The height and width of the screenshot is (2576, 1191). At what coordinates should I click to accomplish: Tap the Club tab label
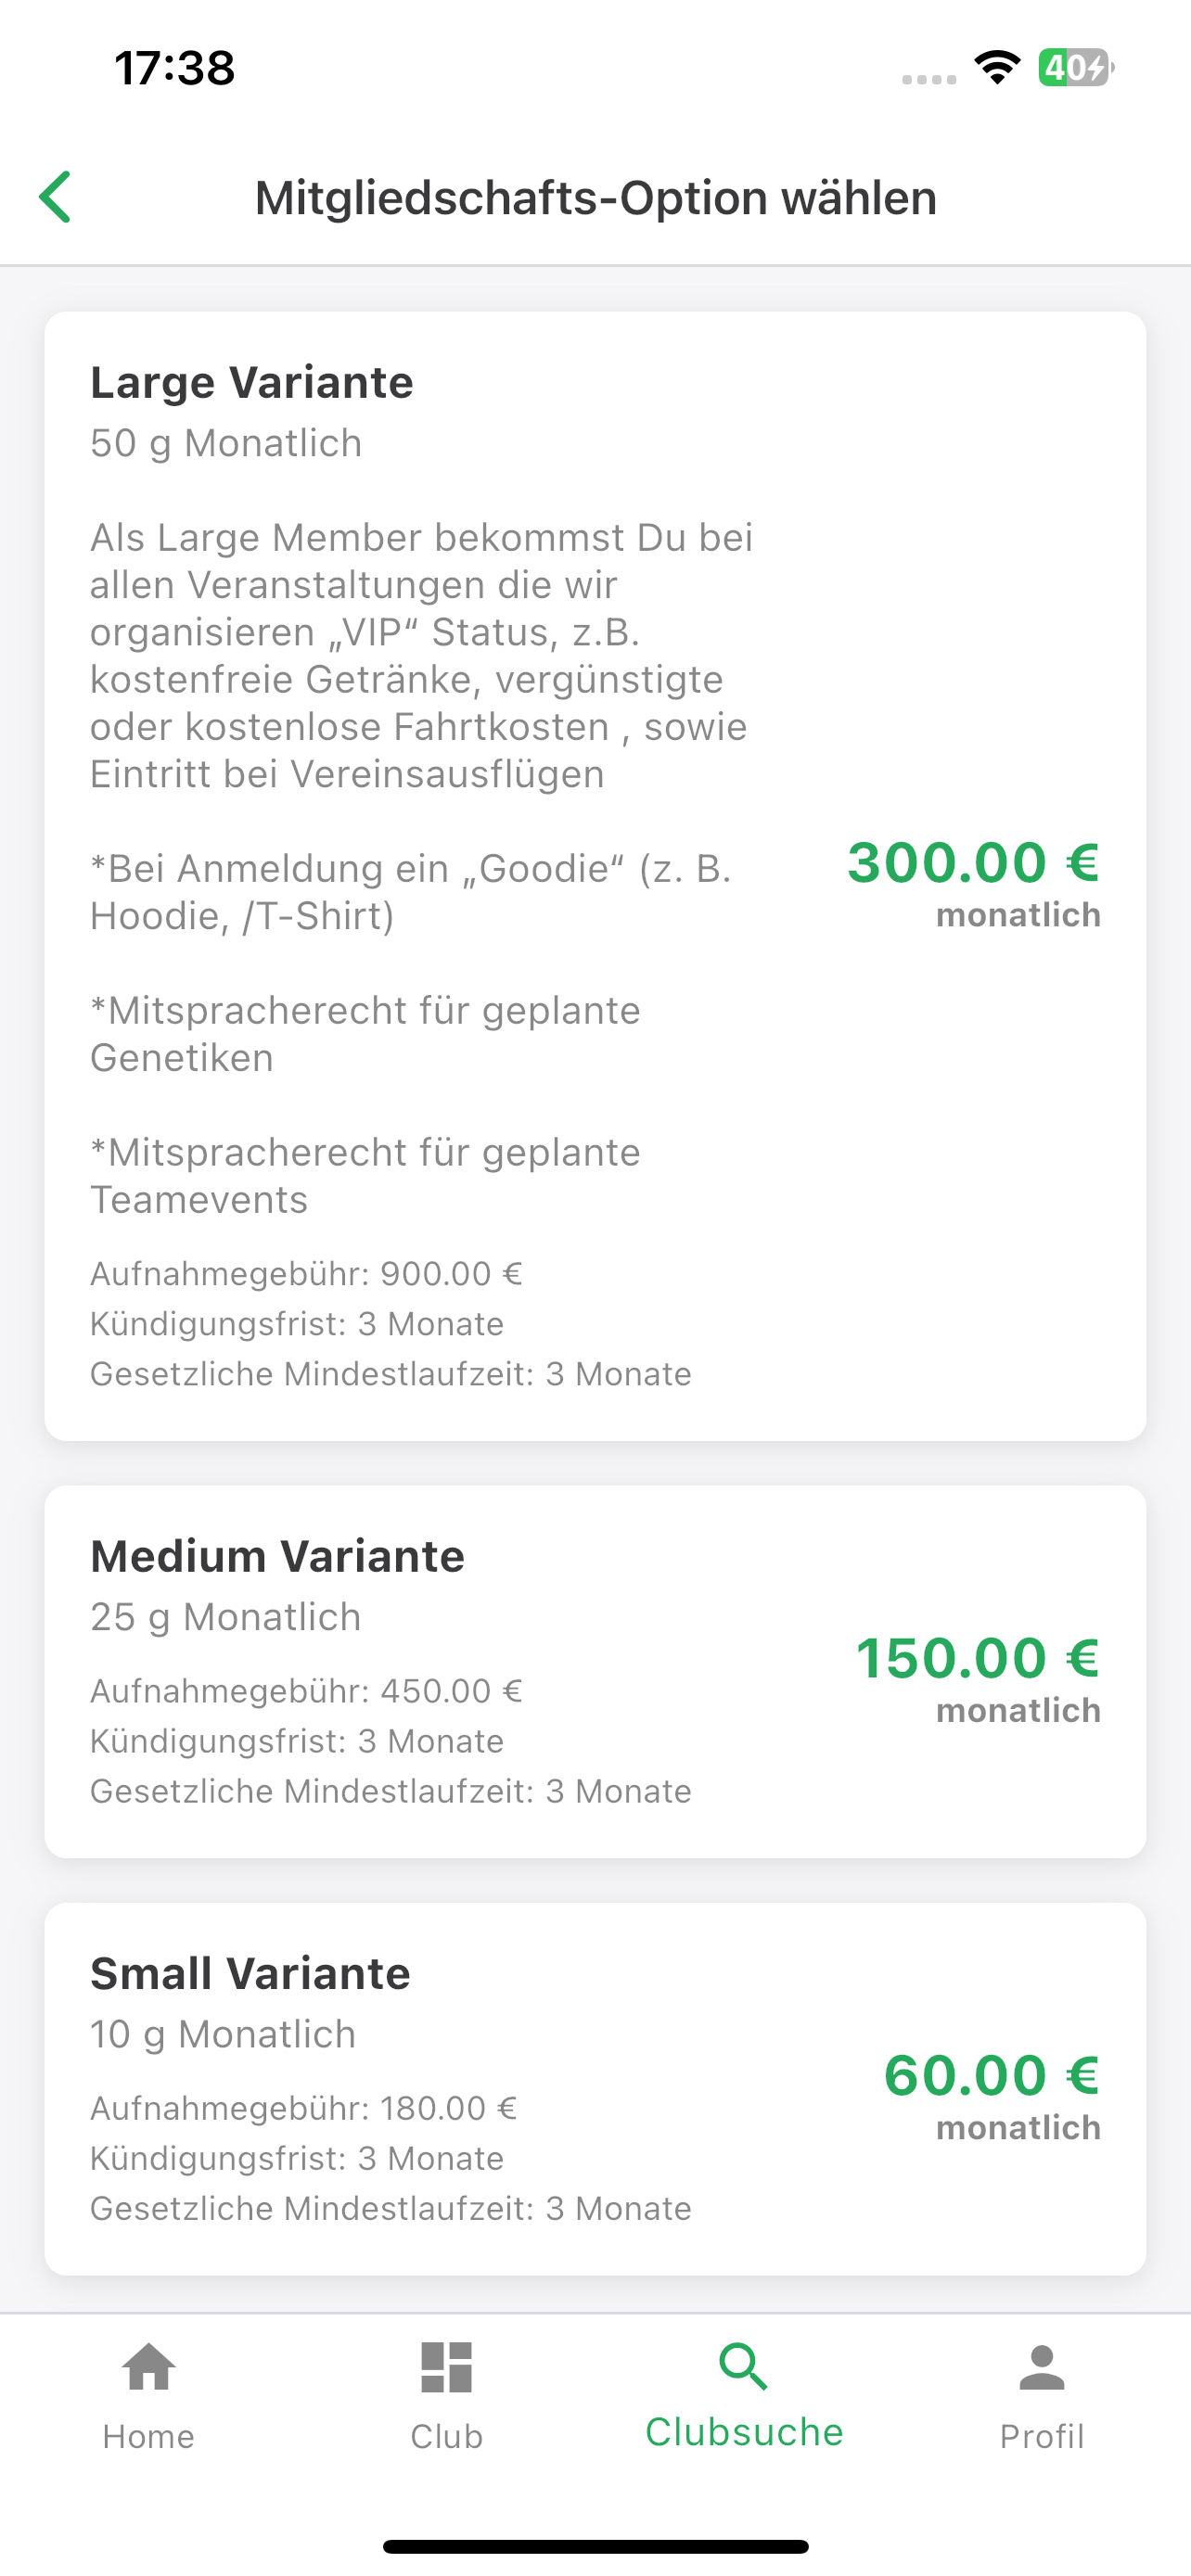pyautogui.click(x=446, y=2436)
